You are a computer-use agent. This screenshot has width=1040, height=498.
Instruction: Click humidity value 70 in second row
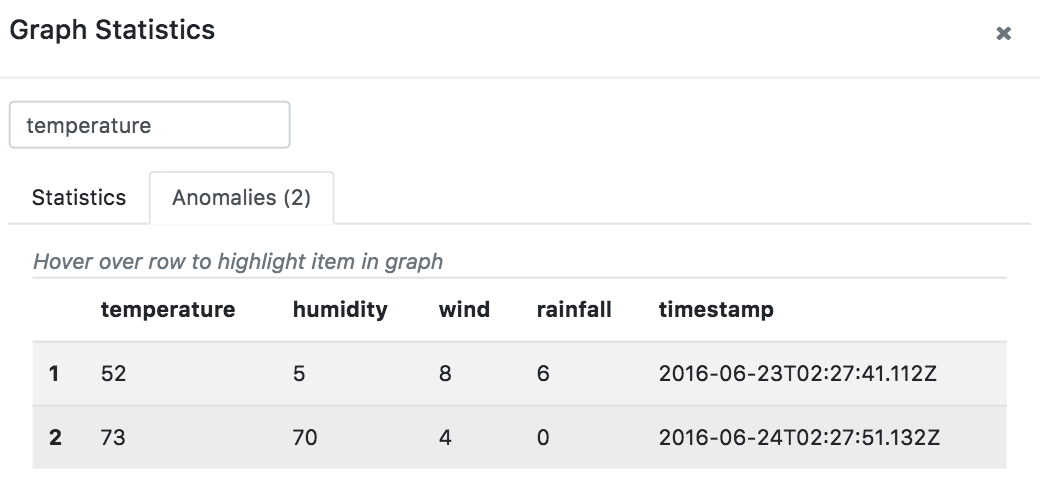[x=305, y=437]
